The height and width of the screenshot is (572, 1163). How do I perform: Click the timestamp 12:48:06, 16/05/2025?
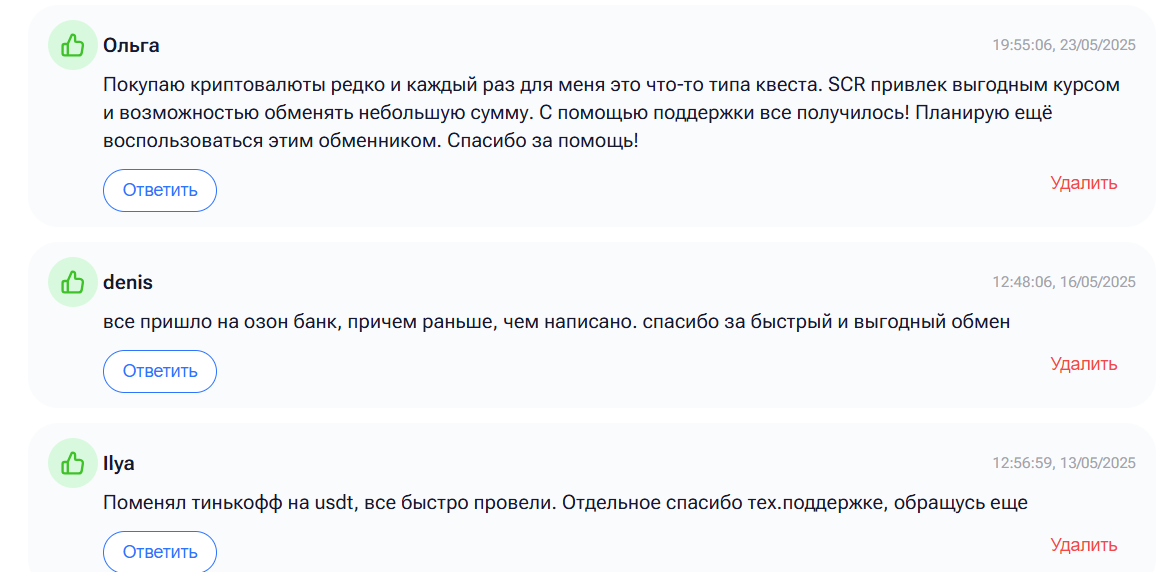click(1064, 283)
